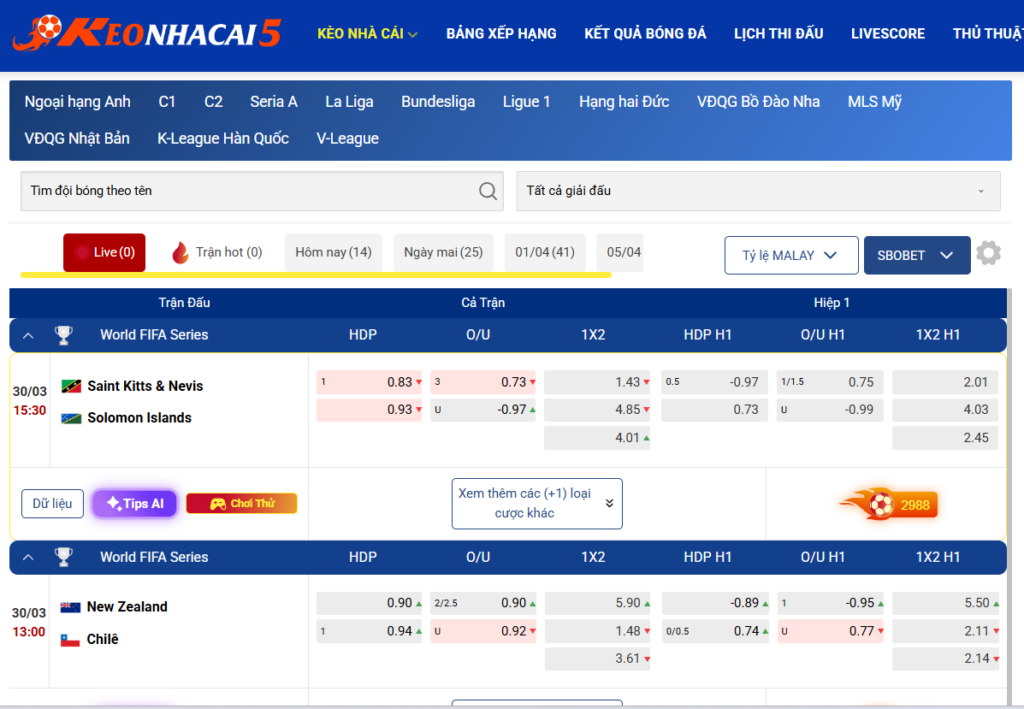This screenshot has width=1024, height=709.
Task: Click the trophy icon beside World FIFA Series
Action: [x=63, y=335]
